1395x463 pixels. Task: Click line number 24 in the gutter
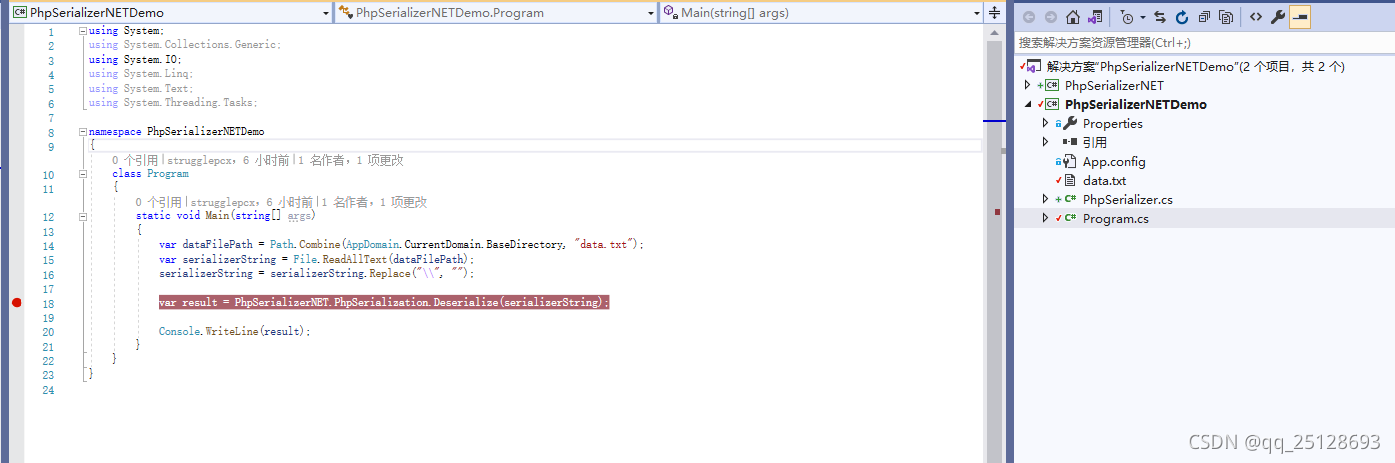(x=49, y=389)
